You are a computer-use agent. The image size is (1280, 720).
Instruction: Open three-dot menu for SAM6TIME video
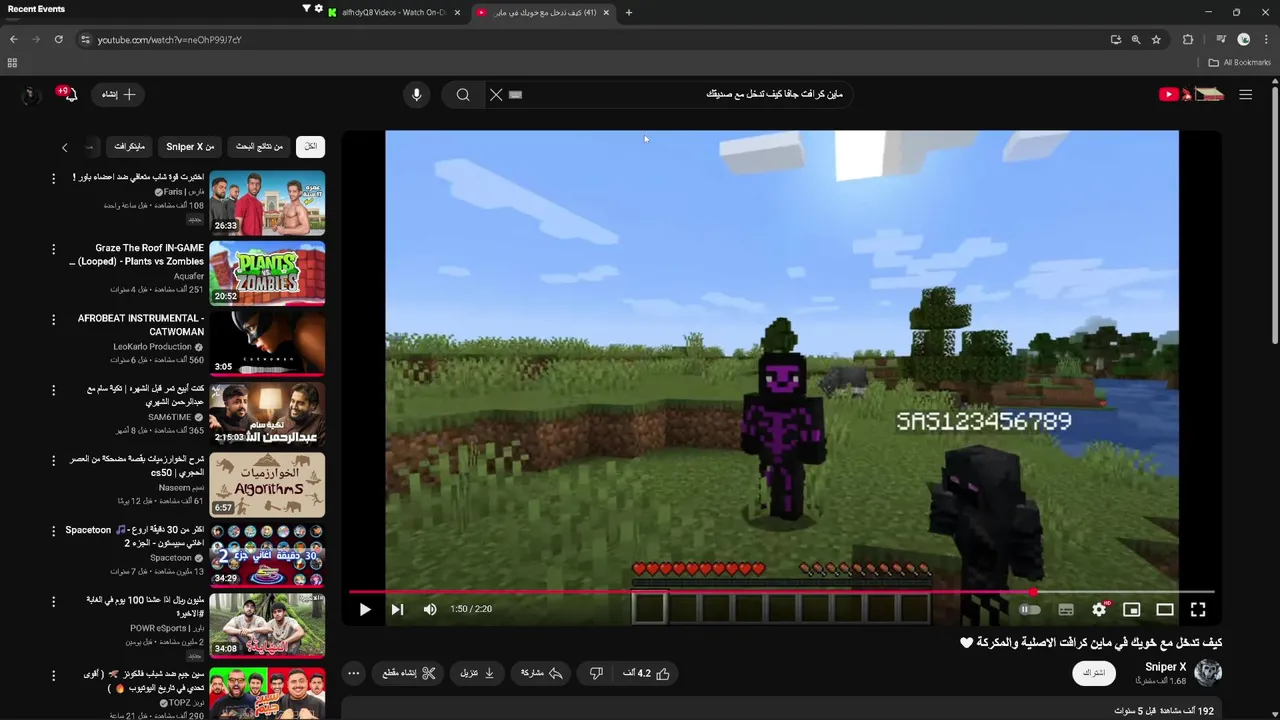[54, 389]
